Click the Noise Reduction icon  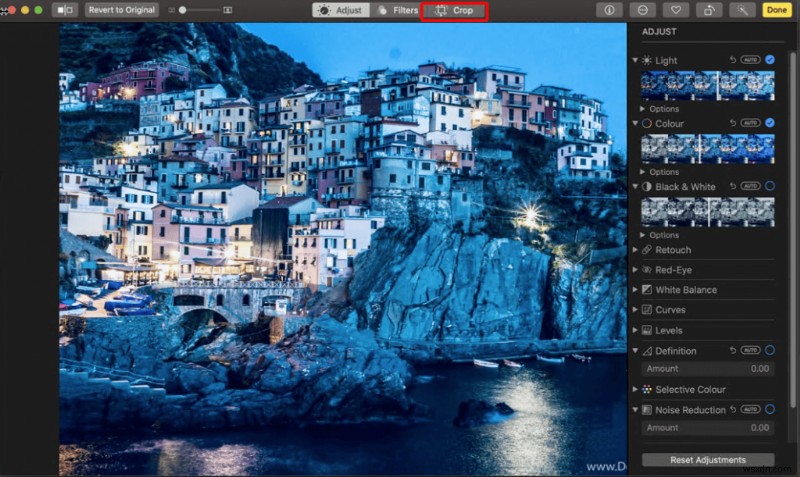(x=646, y=410)
